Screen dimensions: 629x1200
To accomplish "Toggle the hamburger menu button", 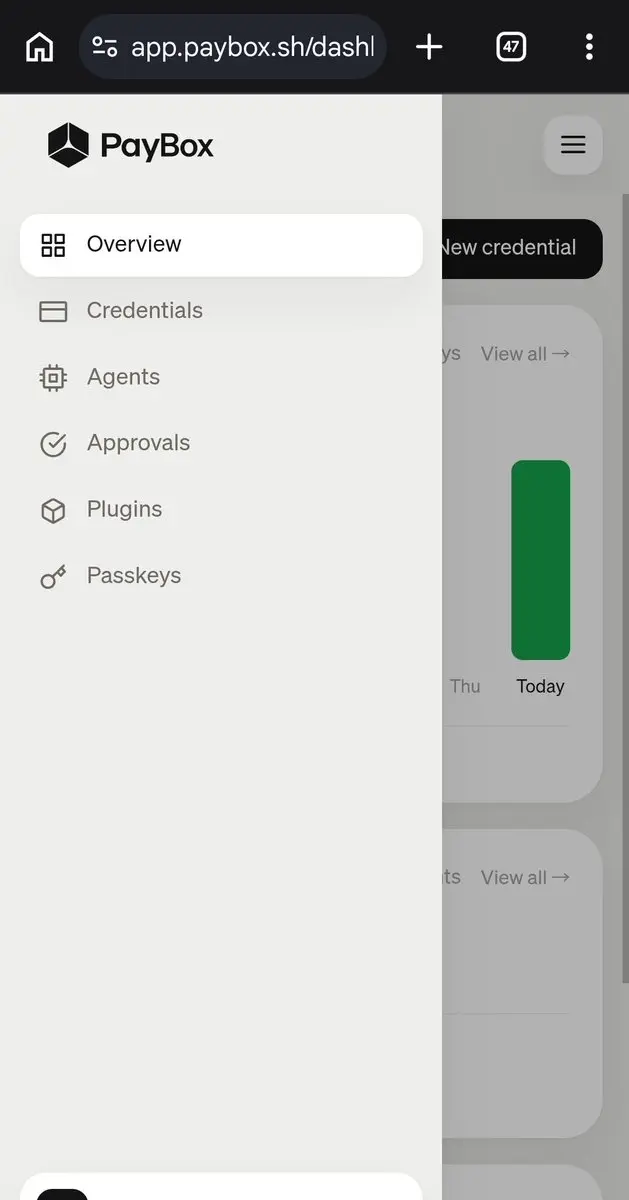I will [573, 145].
